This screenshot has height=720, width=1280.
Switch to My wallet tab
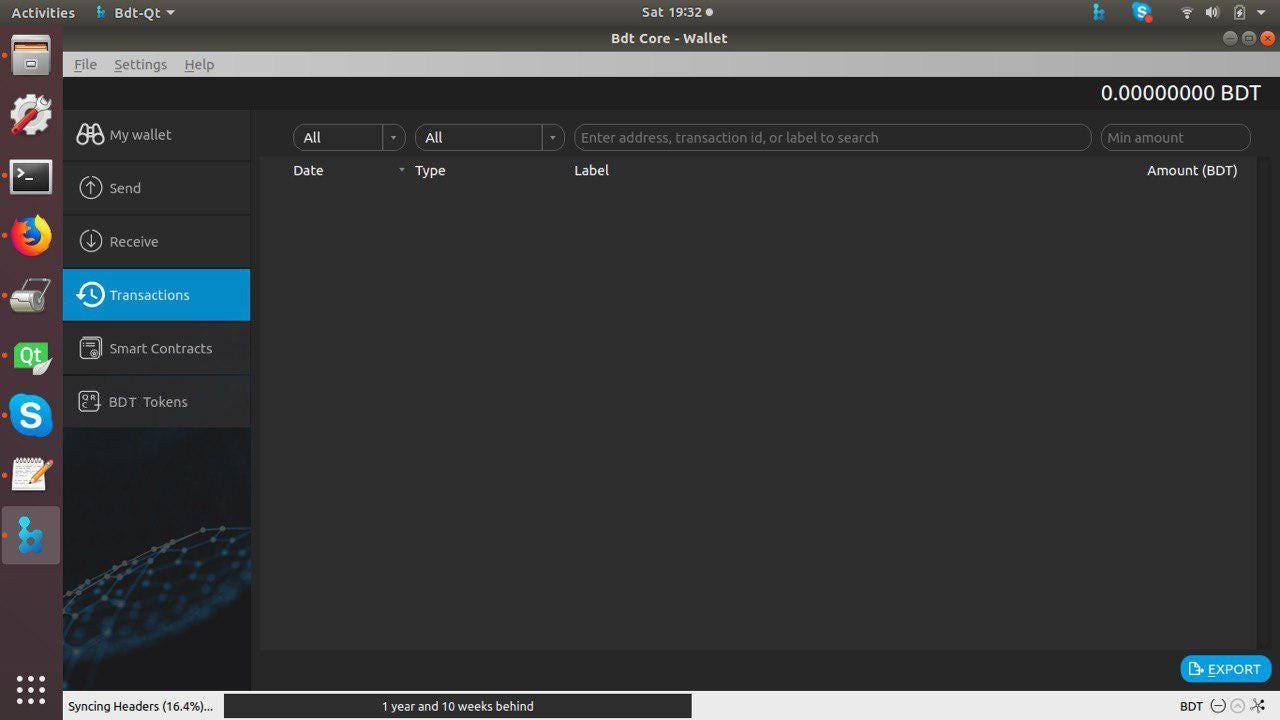coord(156,135)
